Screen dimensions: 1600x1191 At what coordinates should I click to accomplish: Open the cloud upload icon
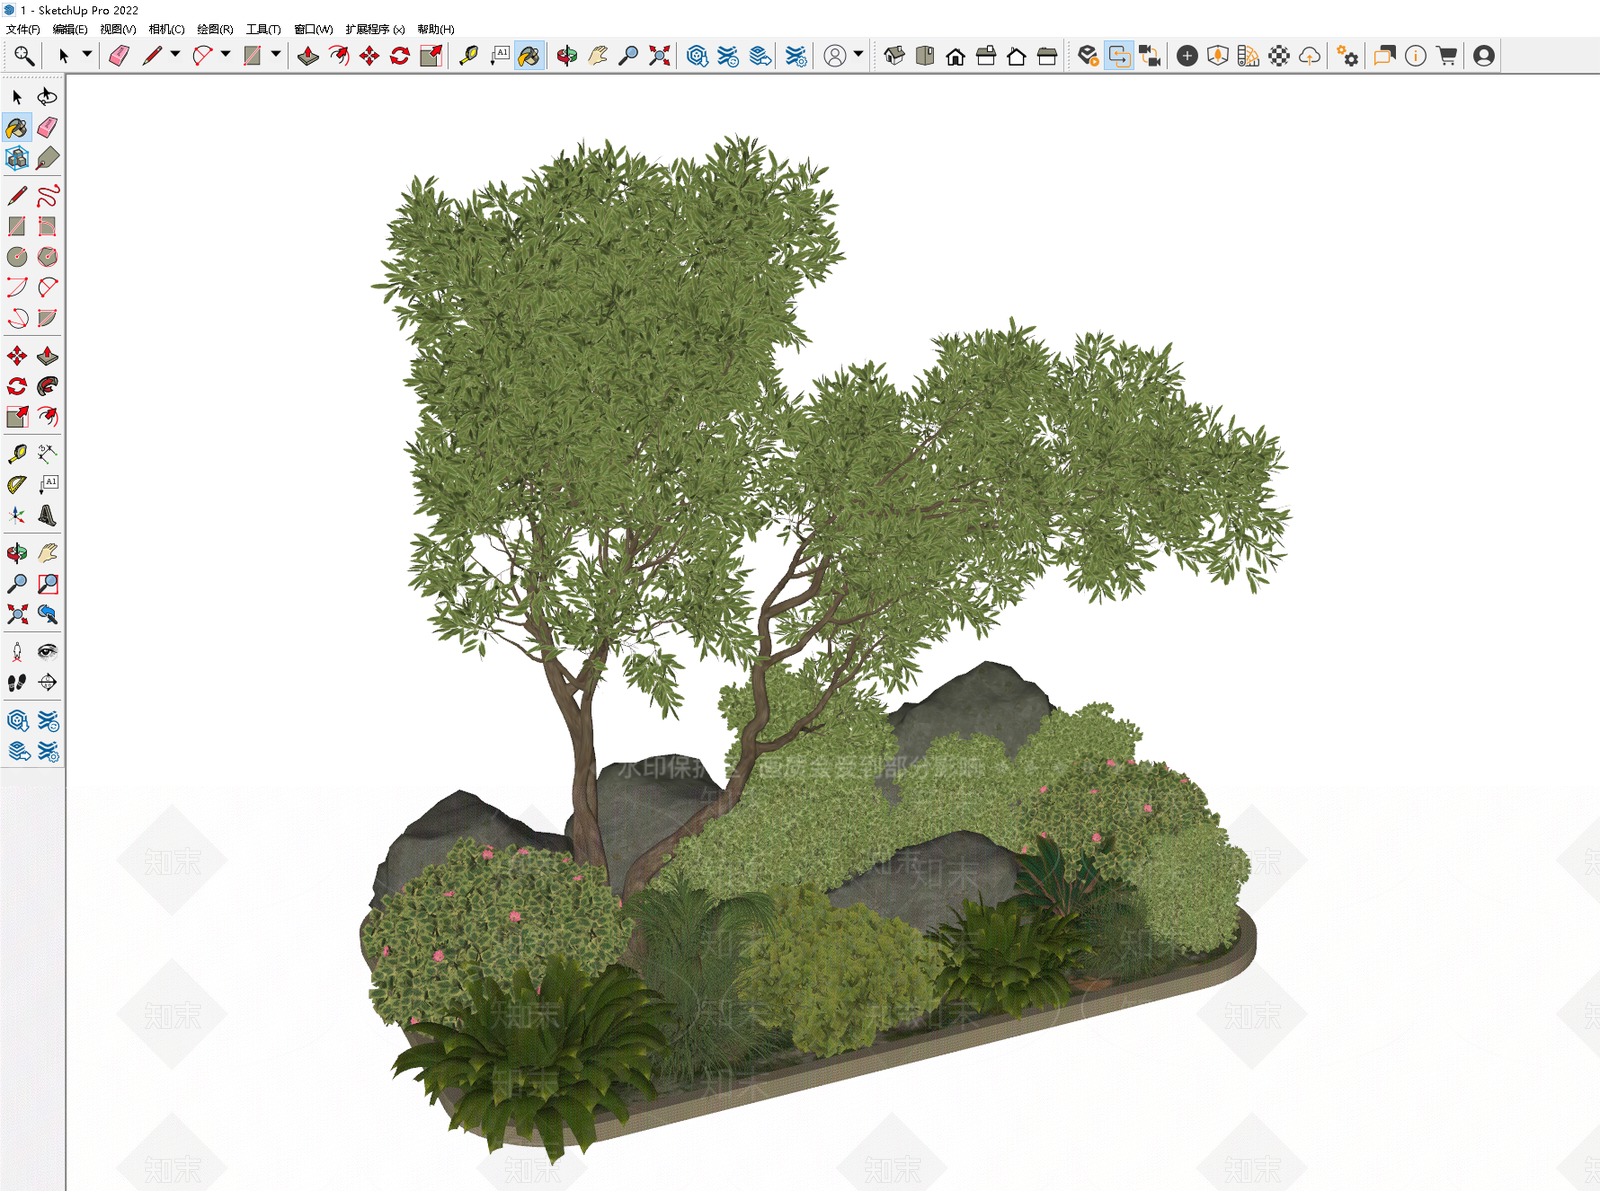(1310, 56)
